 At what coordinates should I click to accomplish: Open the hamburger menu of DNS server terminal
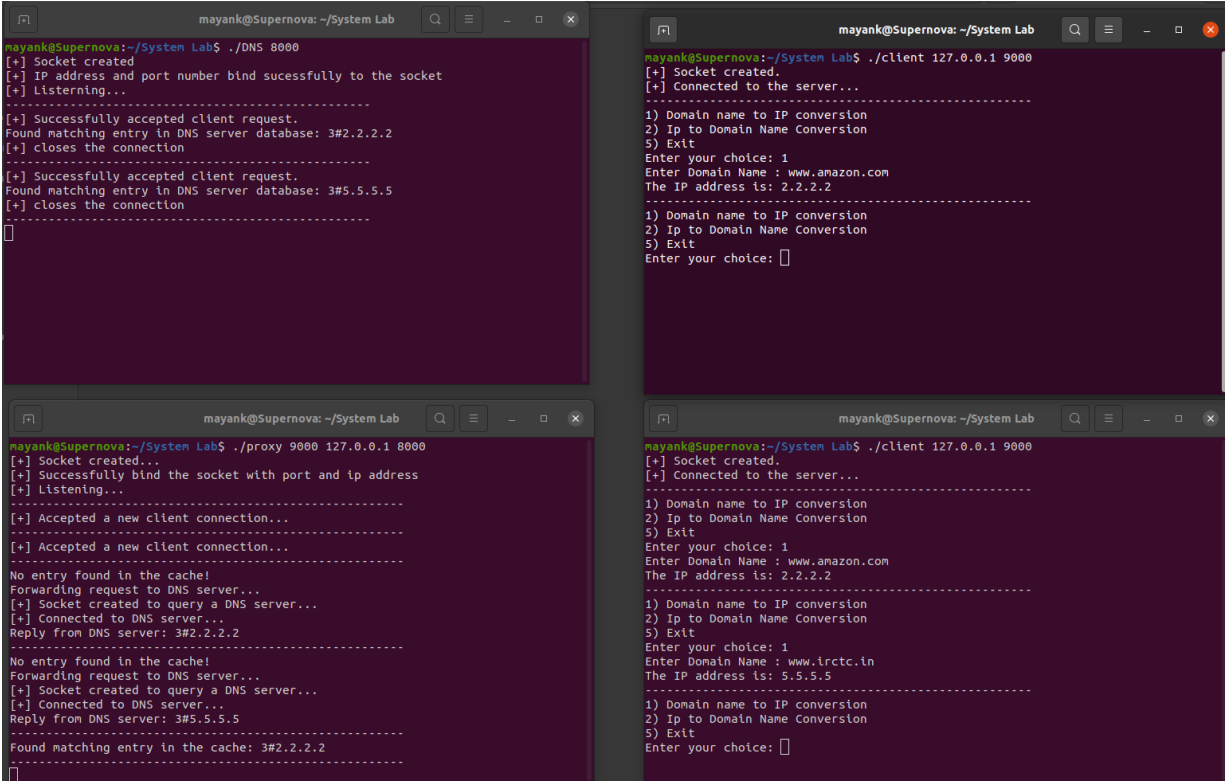[x=468, y=18]
